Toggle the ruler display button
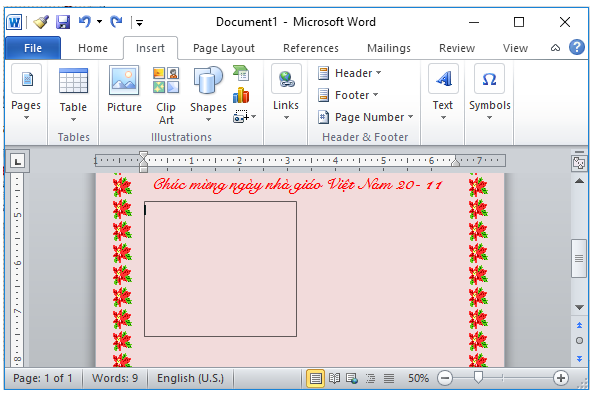The height and width of the screenshot is (393, 593). [579, 163]
